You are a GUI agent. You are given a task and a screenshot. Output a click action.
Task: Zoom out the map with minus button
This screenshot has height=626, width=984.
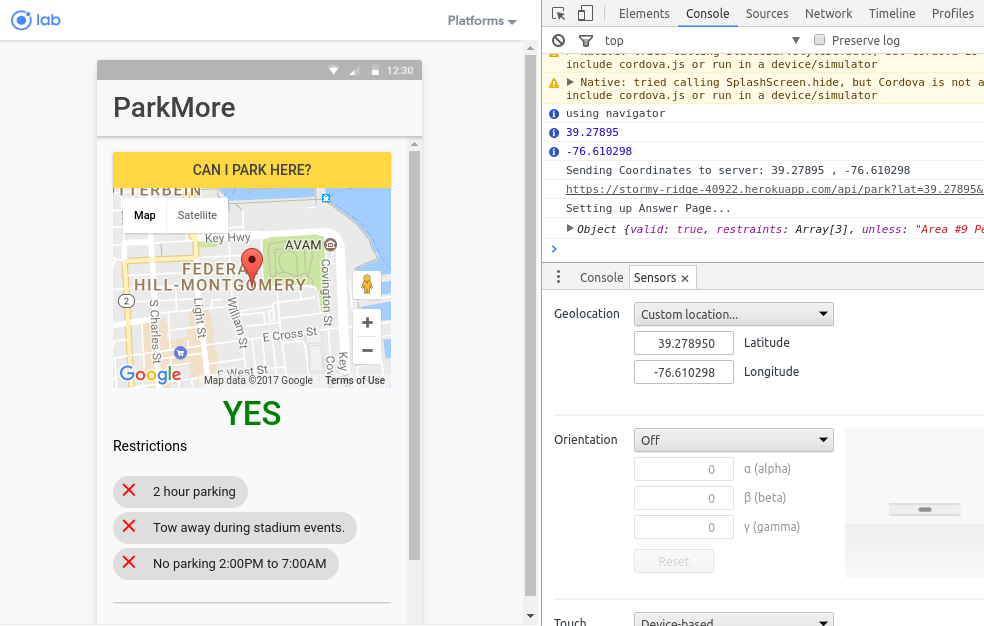tap(367, 350)
